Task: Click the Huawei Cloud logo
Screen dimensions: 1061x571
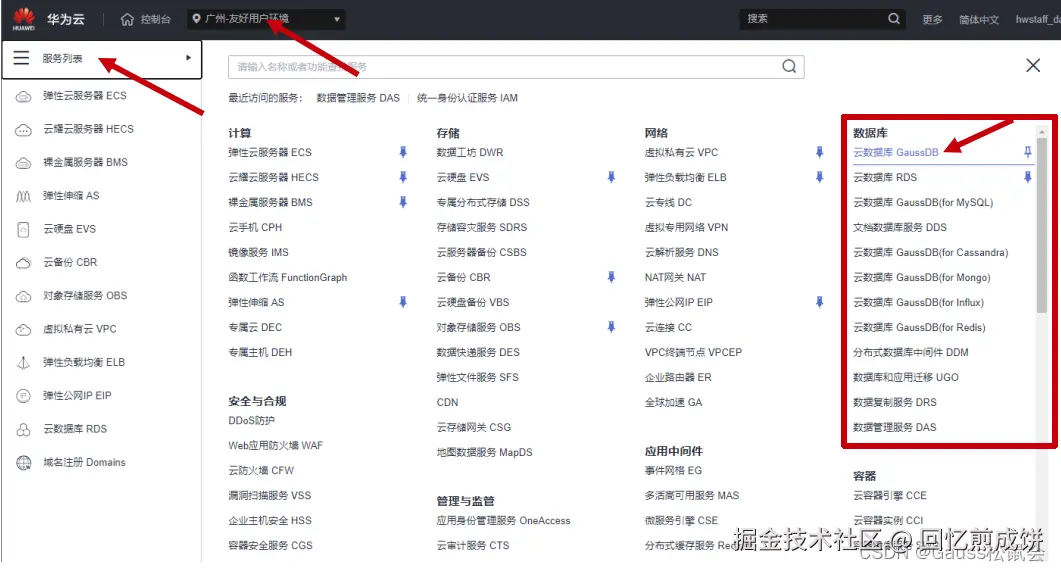Action: click(24, 19)
